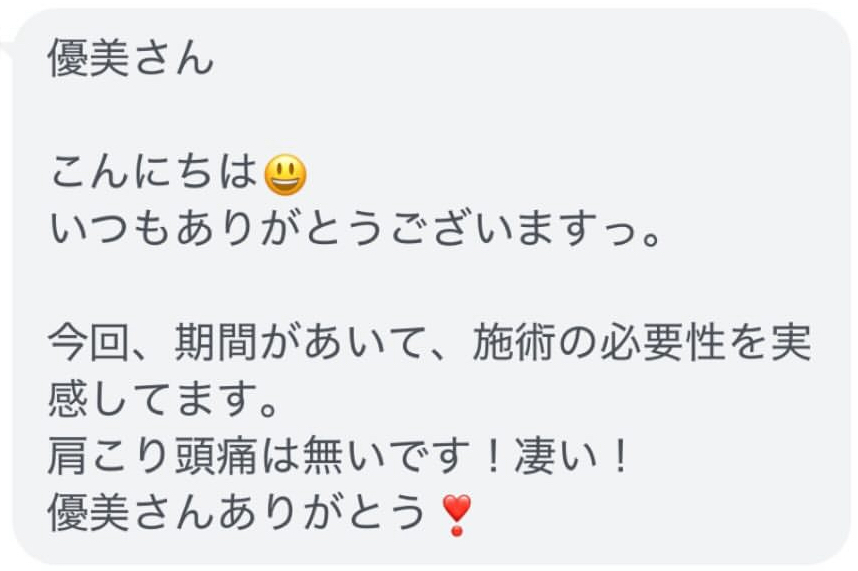This screenshot has height=571, width=858.
Task: Select the 優美さん greeting on the first line
Action: click(x=131, y=58)
